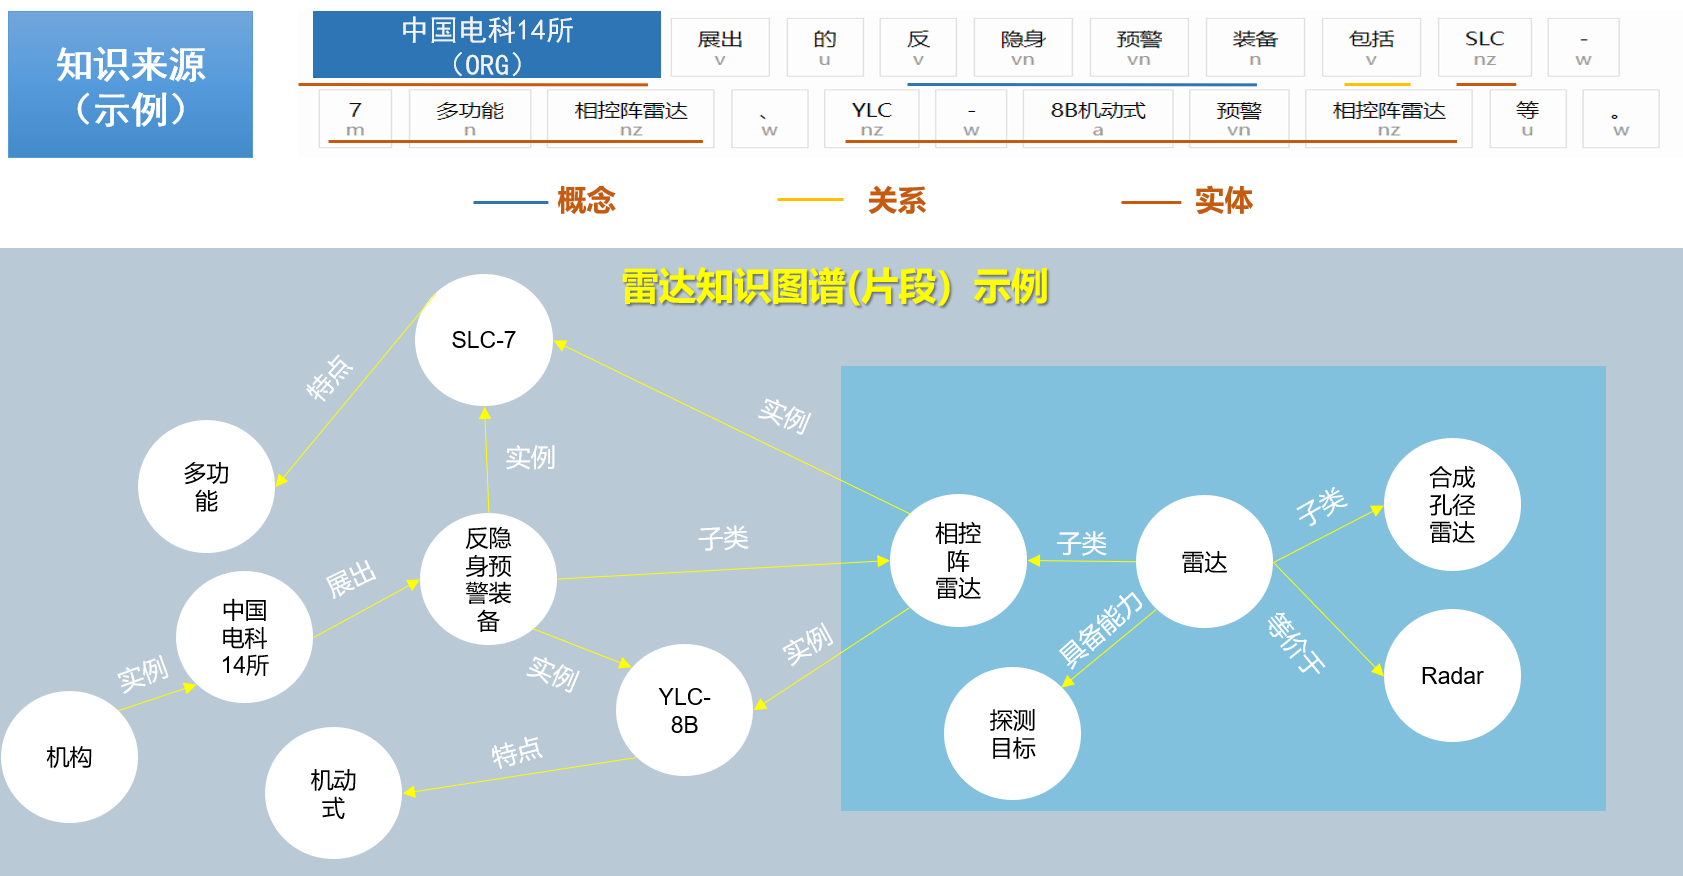The height and width of the screenshot is (876, 1683).
Task: Select the 等 u token box
Action: pos(1527,119)
